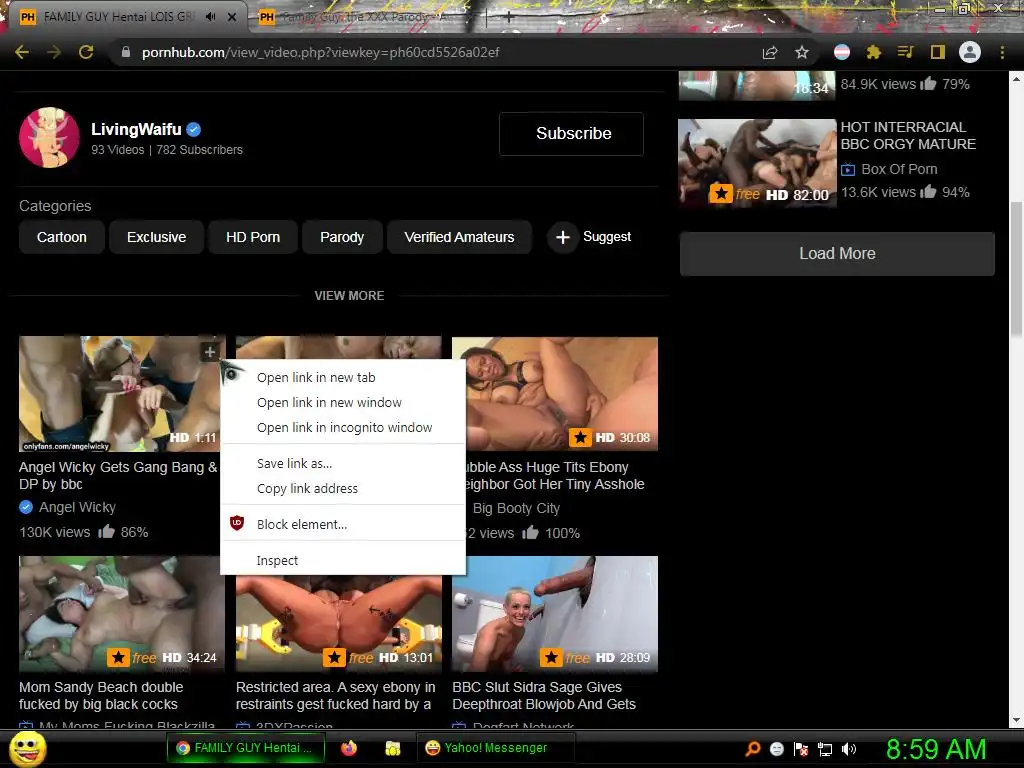Choose Open link in incognito window
The image size is (1024, 768).
pos(343,427)
